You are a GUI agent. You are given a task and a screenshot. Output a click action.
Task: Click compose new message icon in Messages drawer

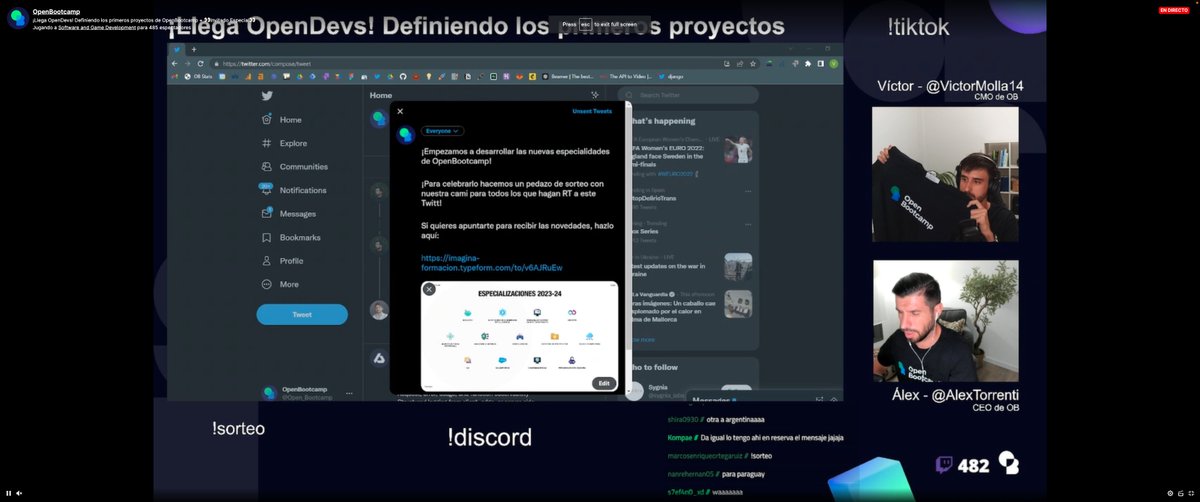coord(818,399)
